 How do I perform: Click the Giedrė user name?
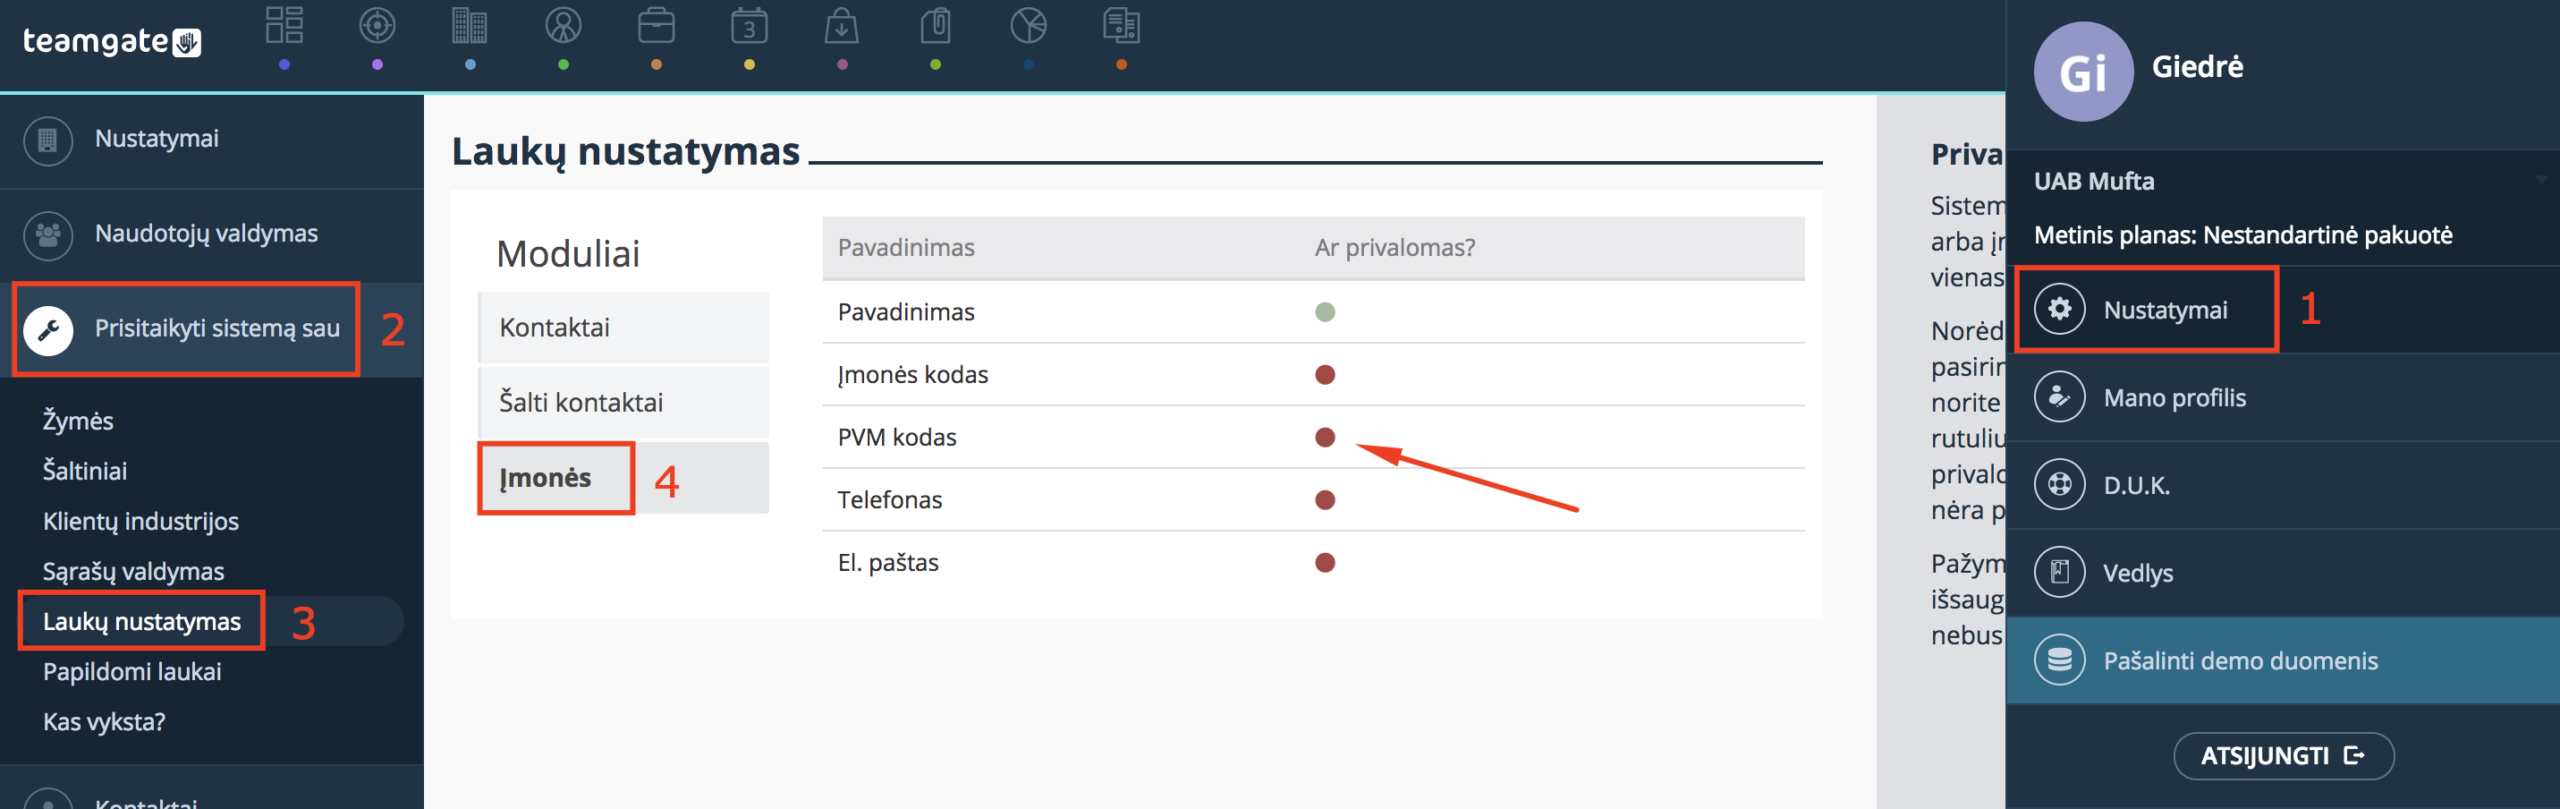click(2197, 67)
